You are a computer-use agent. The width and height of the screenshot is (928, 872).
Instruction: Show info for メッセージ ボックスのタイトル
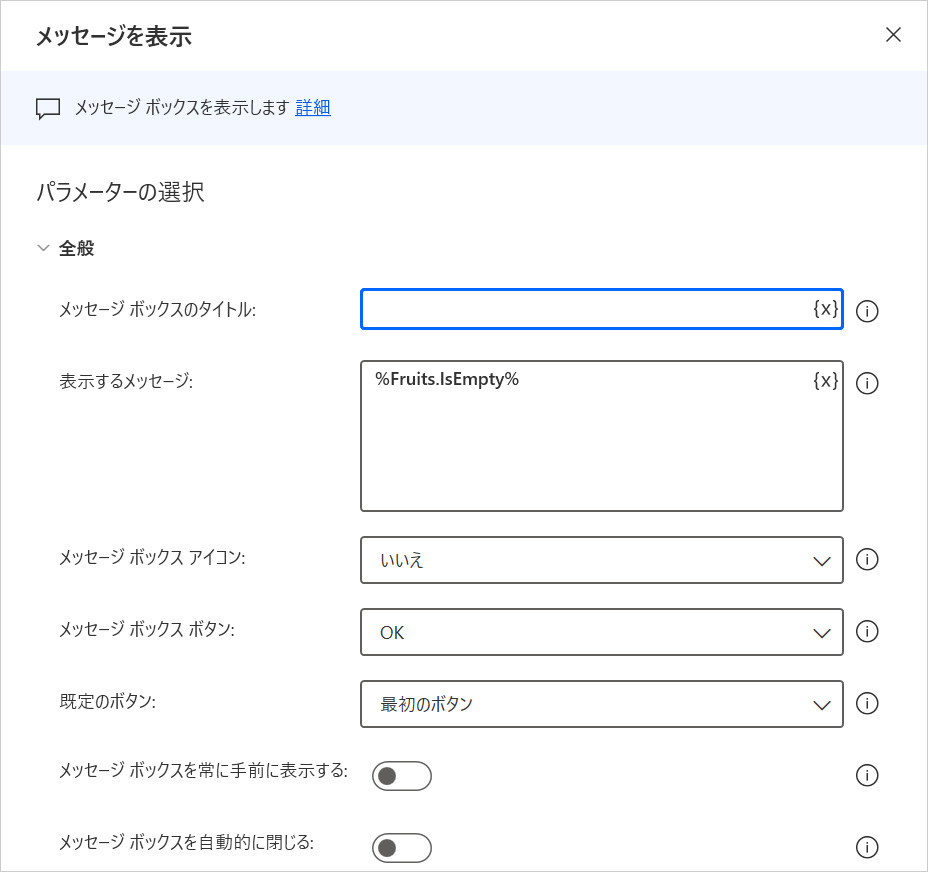868,311
